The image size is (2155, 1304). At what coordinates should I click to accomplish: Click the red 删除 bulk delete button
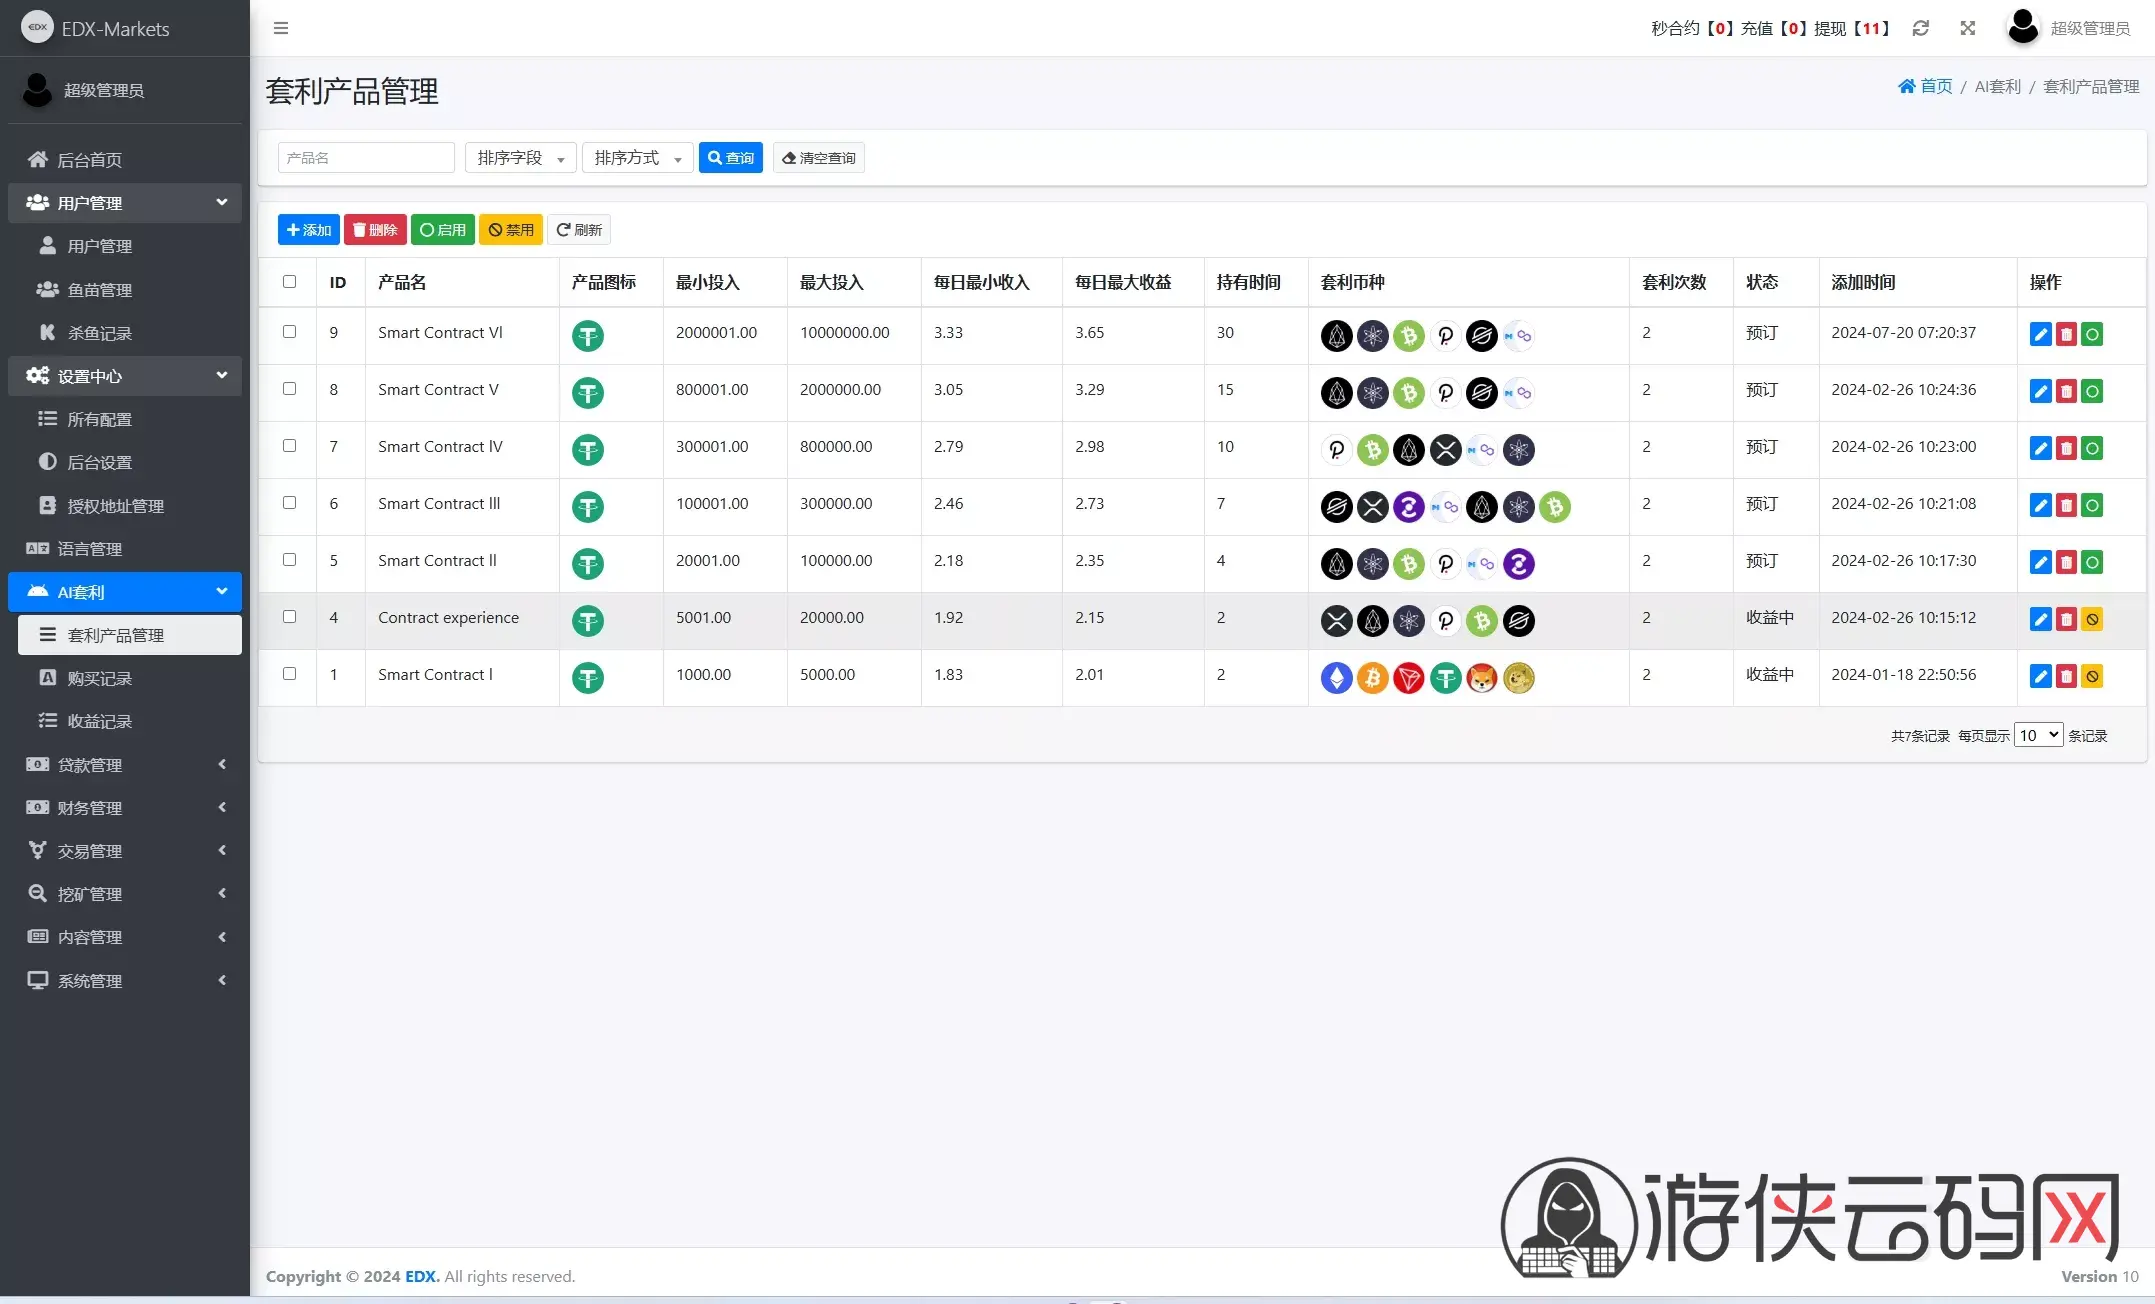(x=375, y=230)
